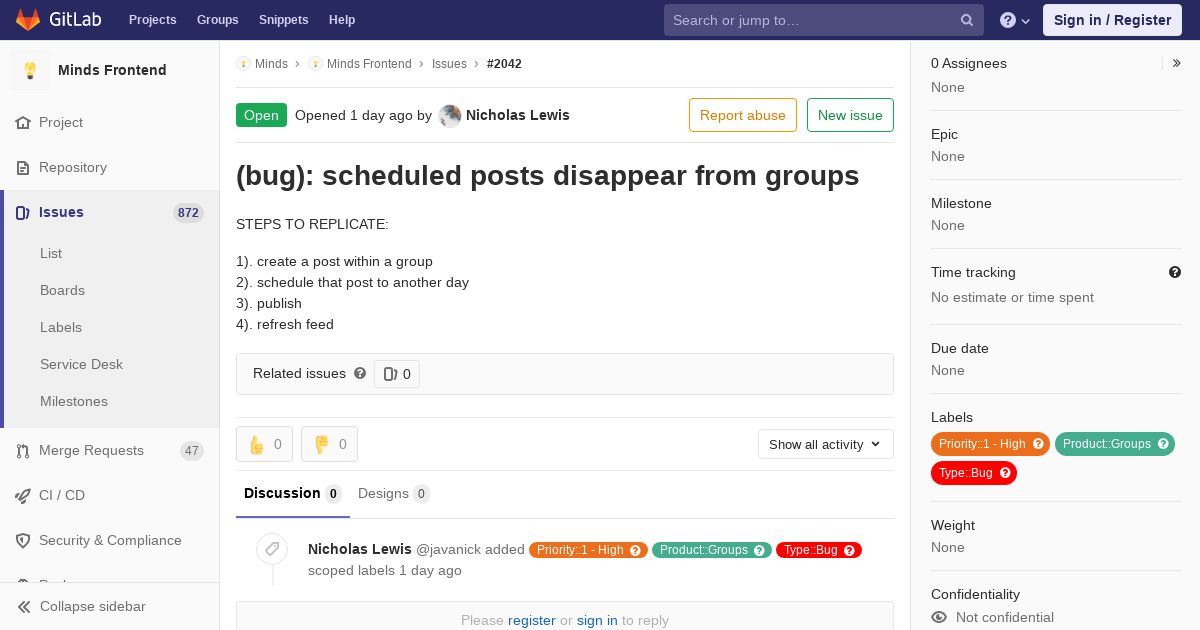Viewport: 1200px width, 630px height.
Task: Click help icon on sidebar Type::Bug label
Action: coord(1005,473)
